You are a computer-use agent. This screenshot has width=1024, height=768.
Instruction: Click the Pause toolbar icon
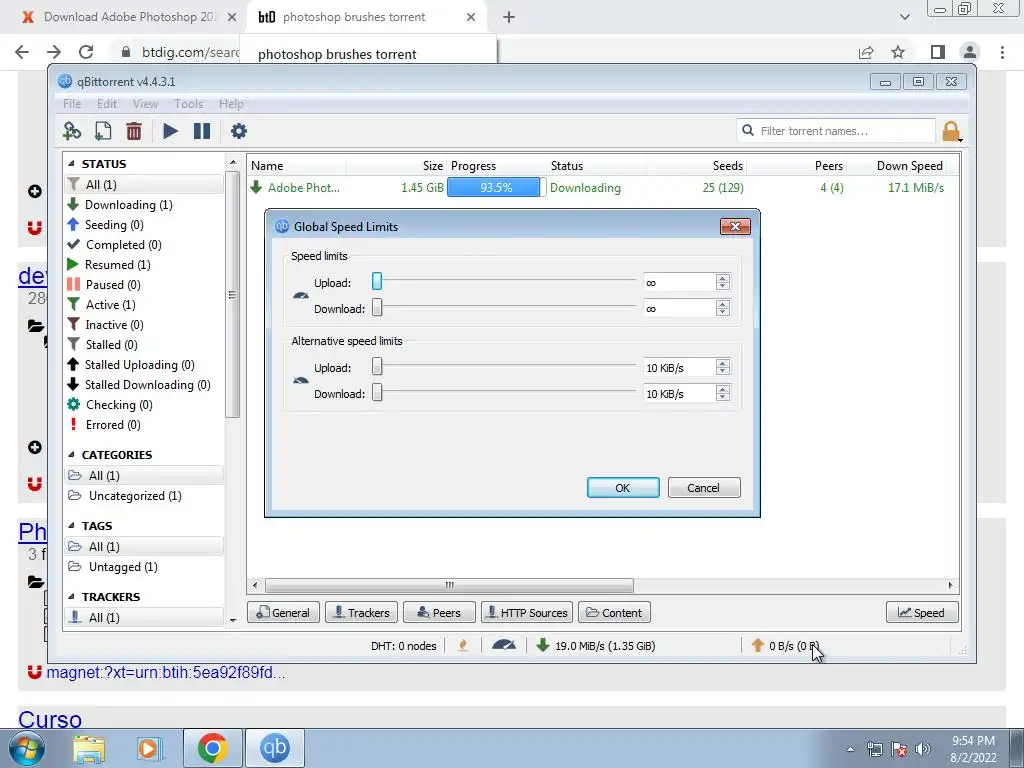(x=202, y=131)
